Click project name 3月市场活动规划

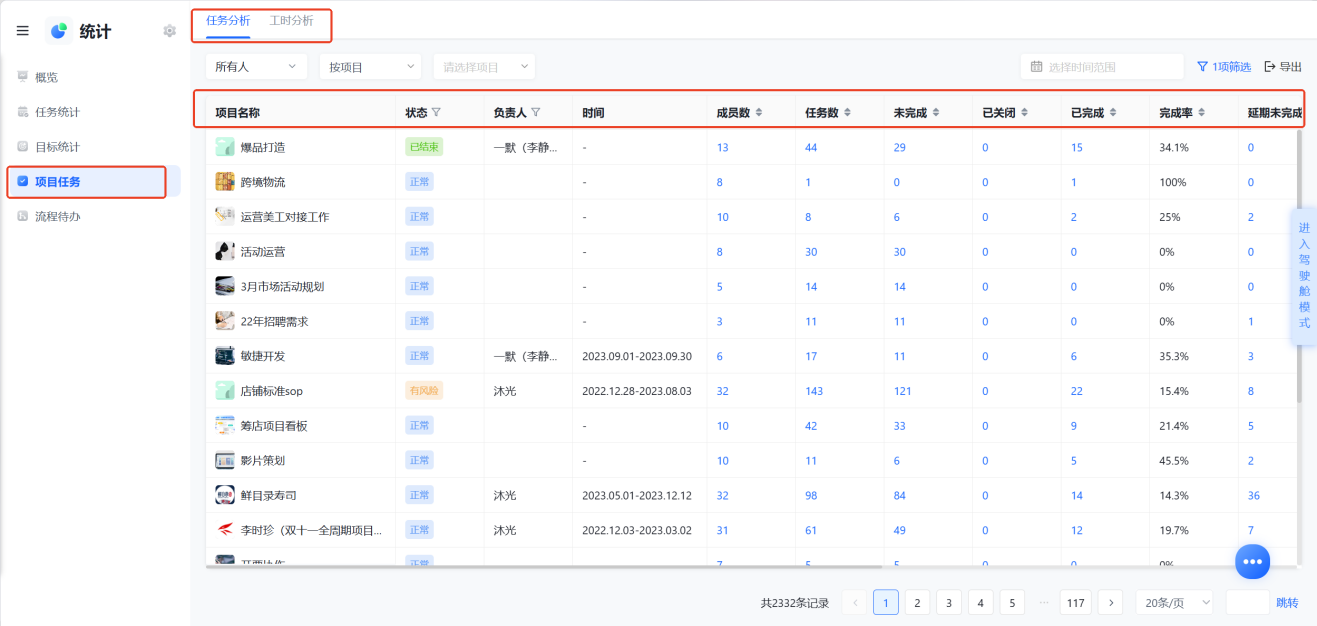[282, 286]
